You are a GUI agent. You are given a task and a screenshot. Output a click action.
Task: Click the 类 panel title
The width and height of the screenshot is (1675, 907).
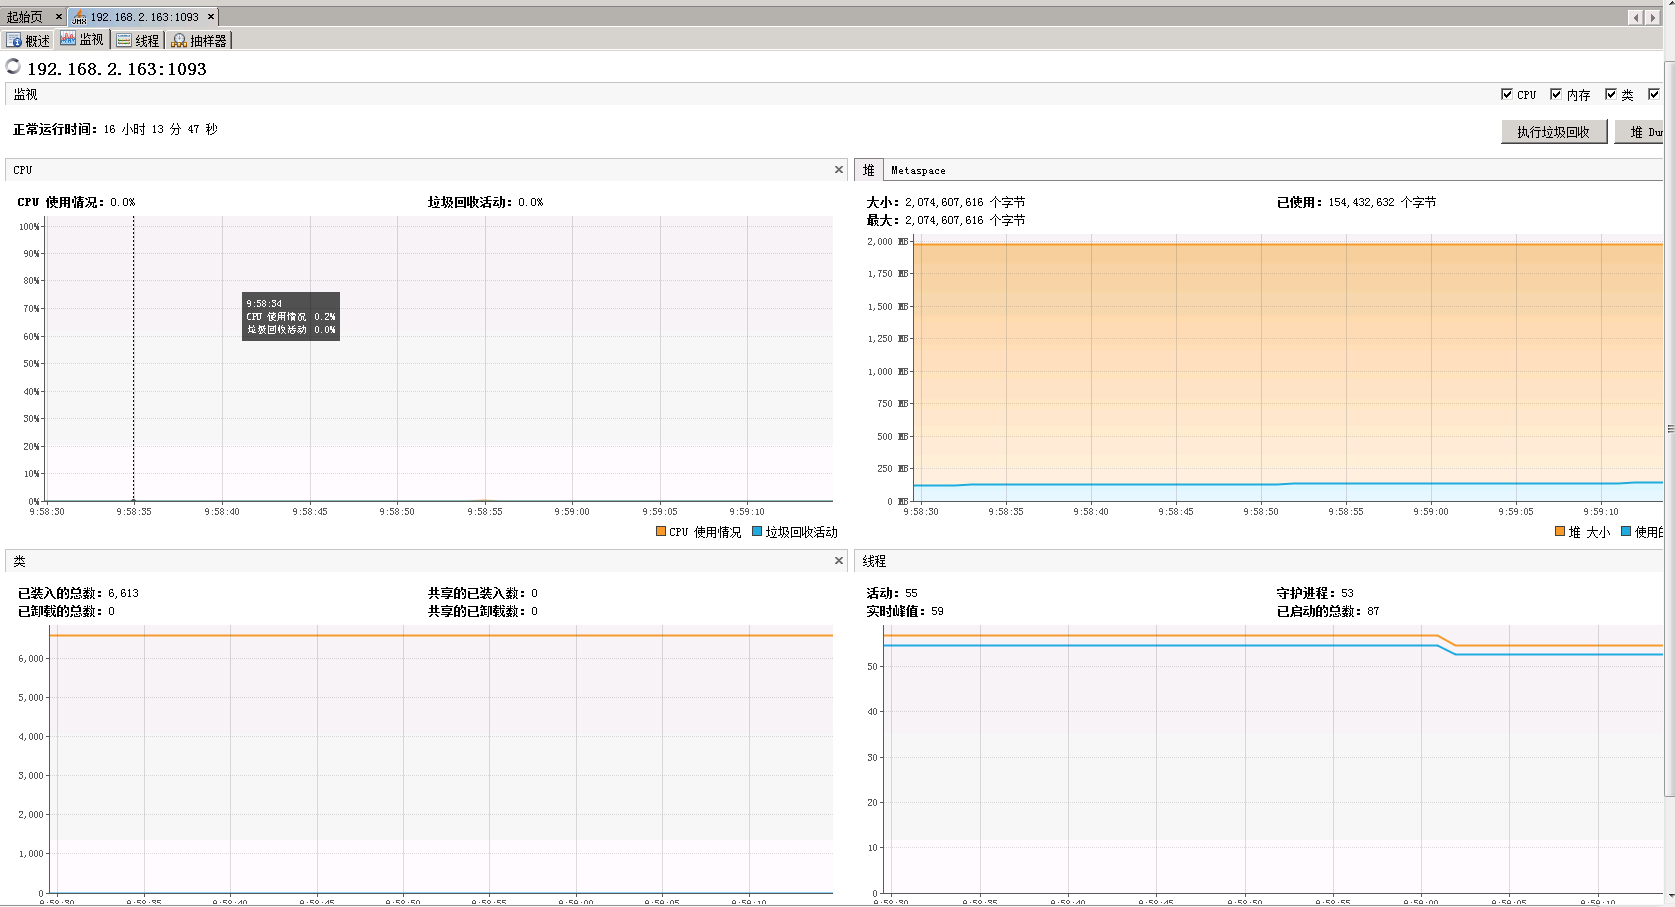tap(19, 561)
